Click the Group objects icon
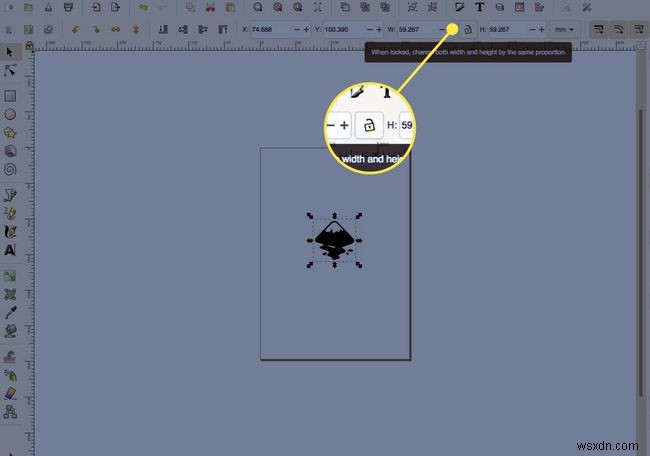 point(412,7)
